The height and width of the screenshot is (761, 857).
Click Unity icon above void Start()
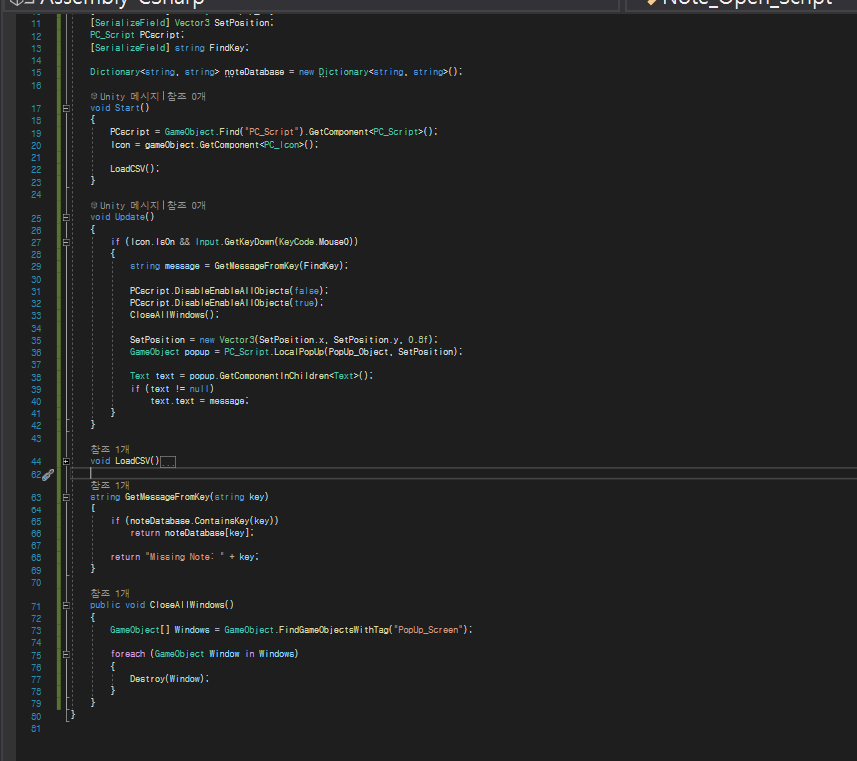(94, 96)
